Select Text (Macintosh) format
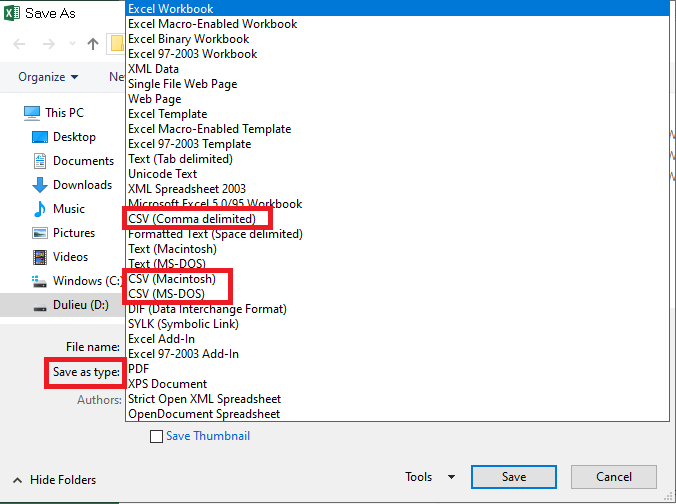The width and height of the screenshot is (676, 504). 397,249
